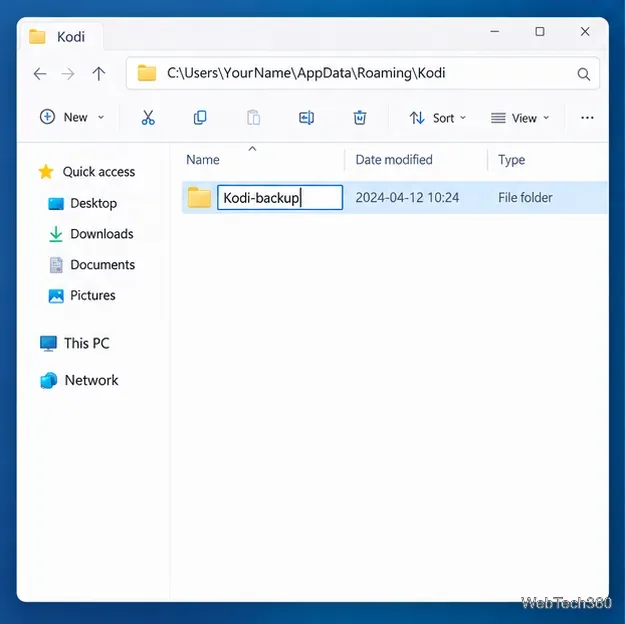This screenshot has height=624, width=625.
Task: Sort by Date modified column header
Action: click(x=394, y=160)
